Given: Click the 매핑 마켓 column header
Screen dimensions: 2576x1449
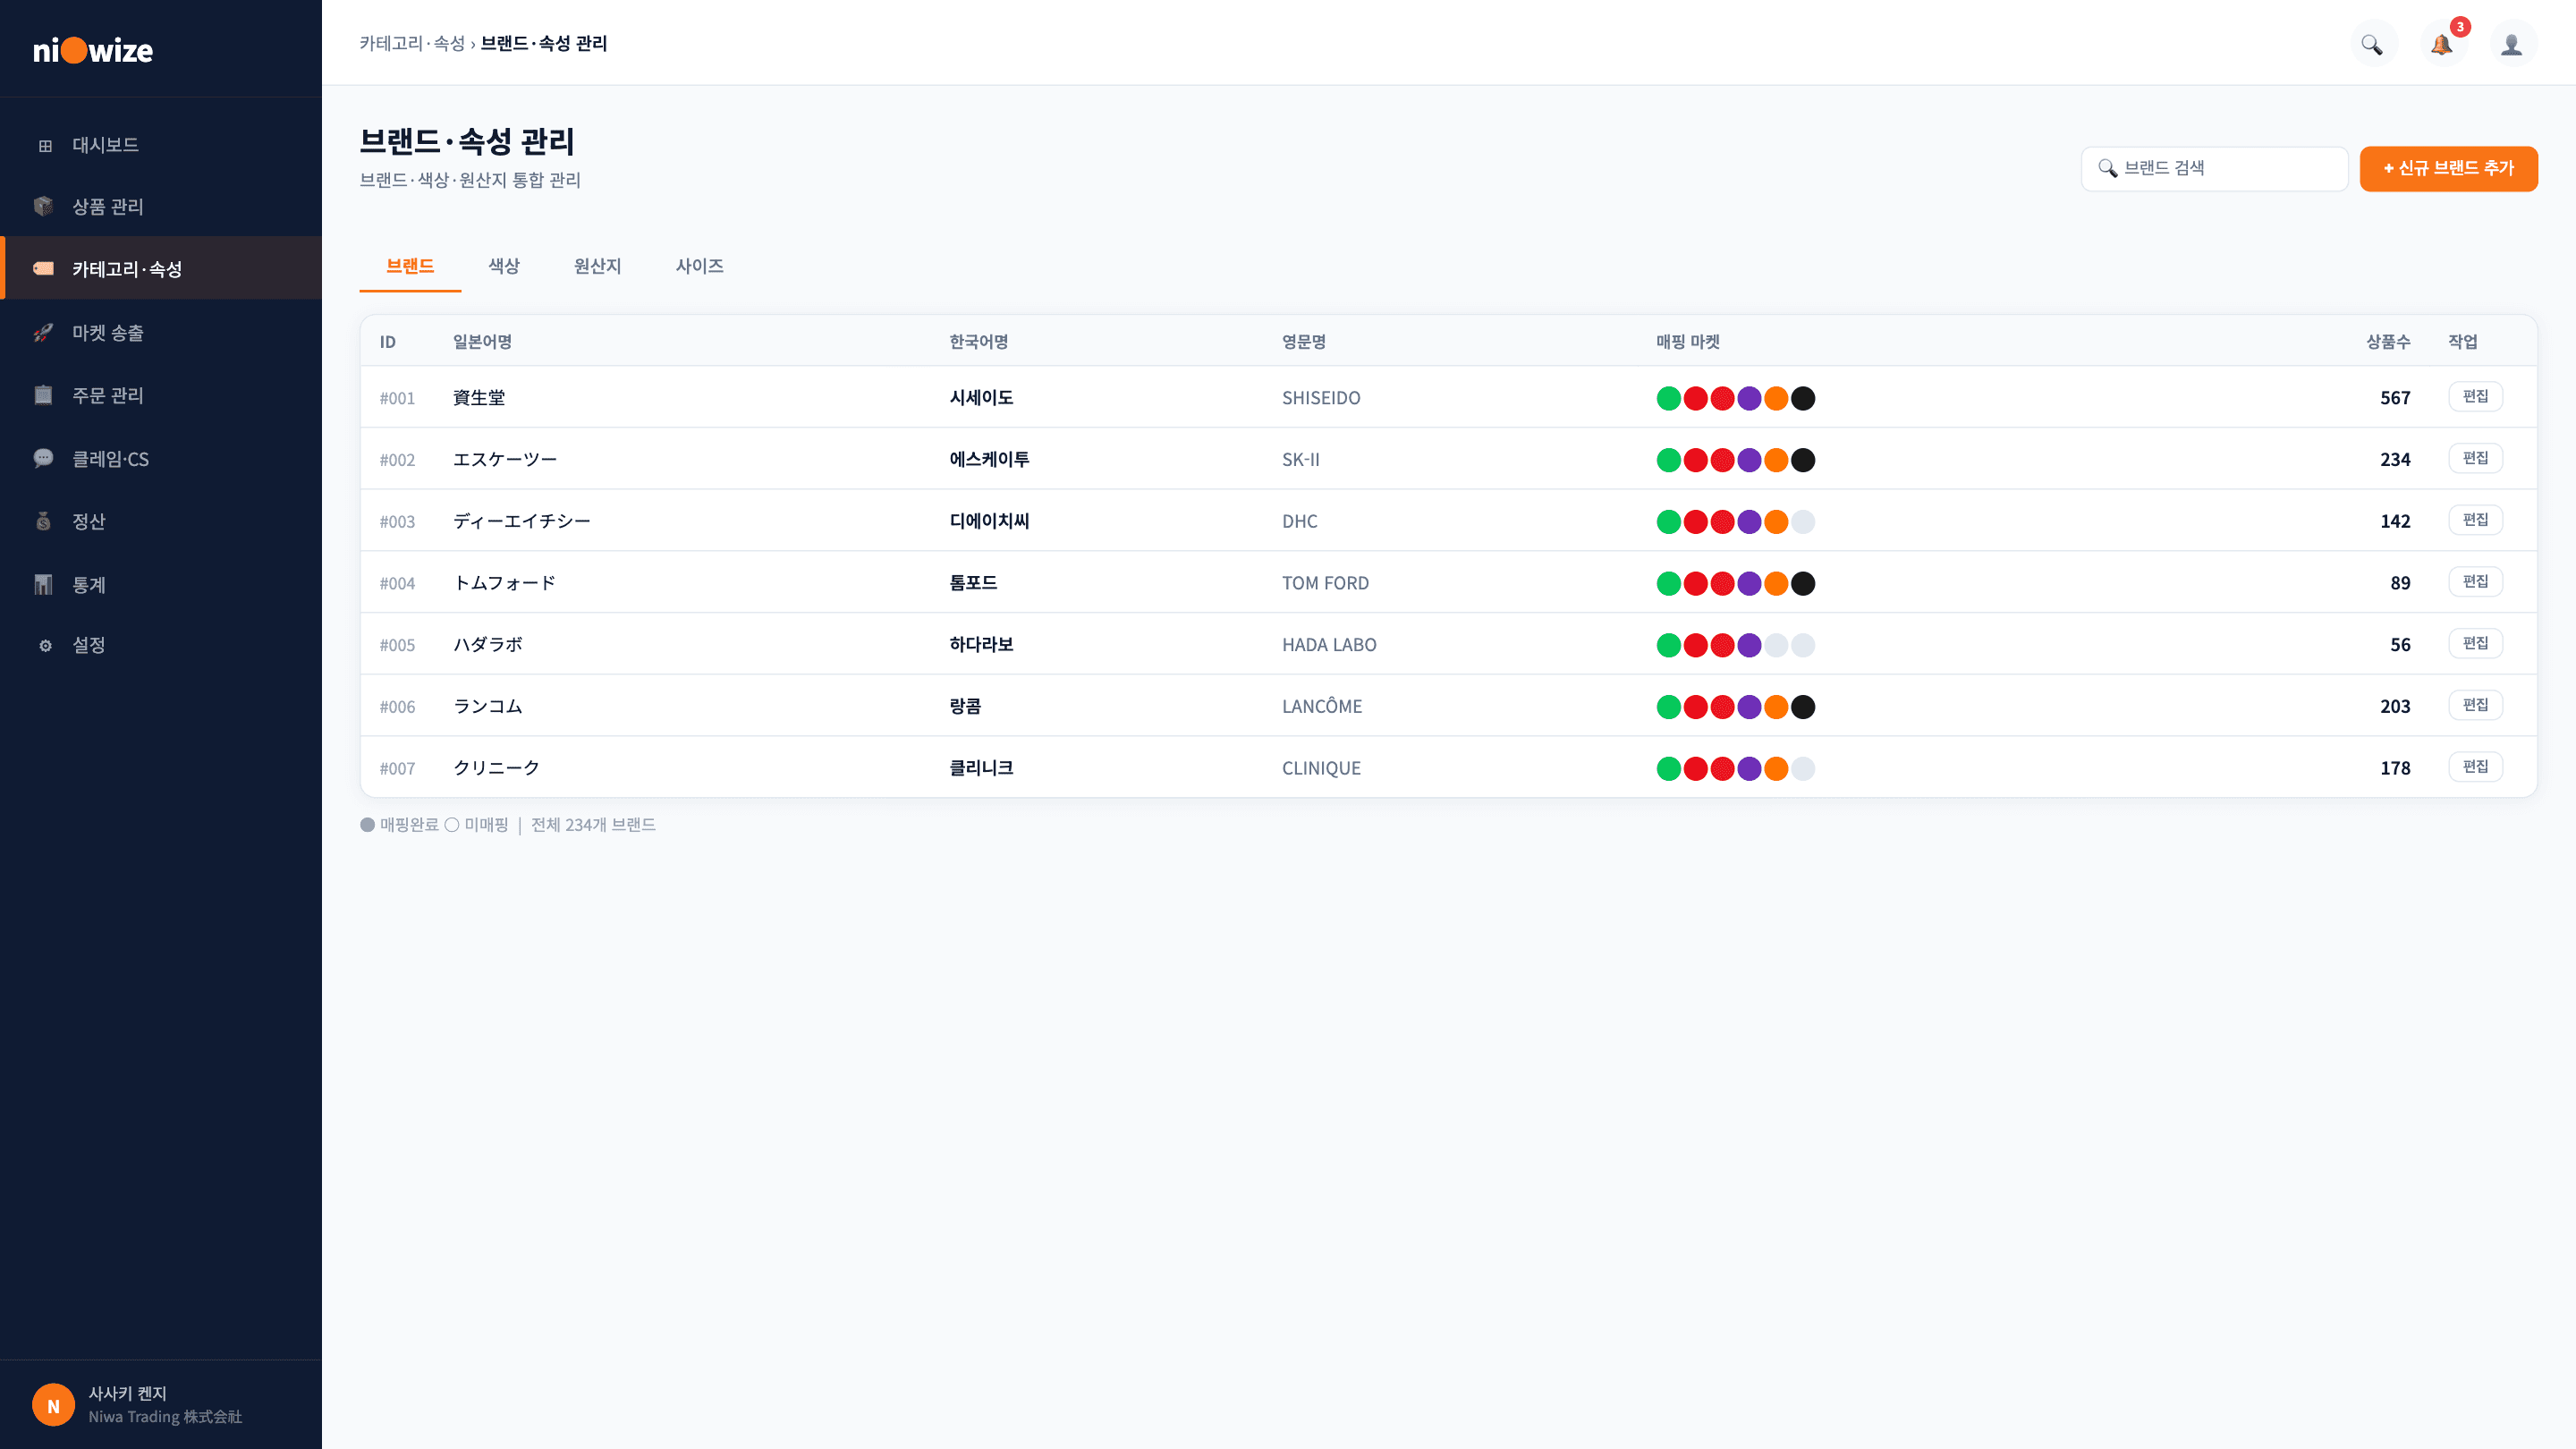Looking at the screenshot, I should [x=1688, y=342].
